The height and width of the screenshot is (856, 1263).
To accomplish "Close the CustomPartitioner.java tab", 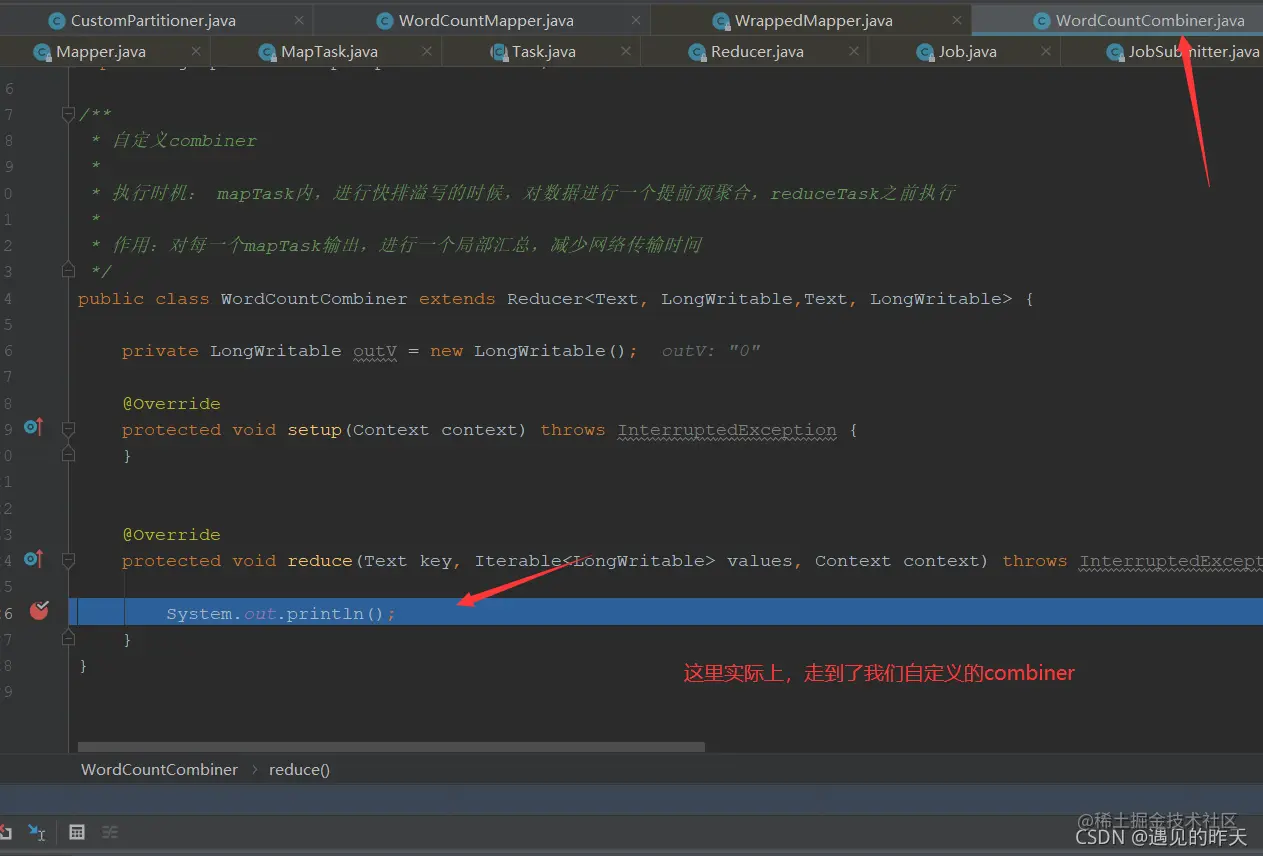I will pos(300,20).
